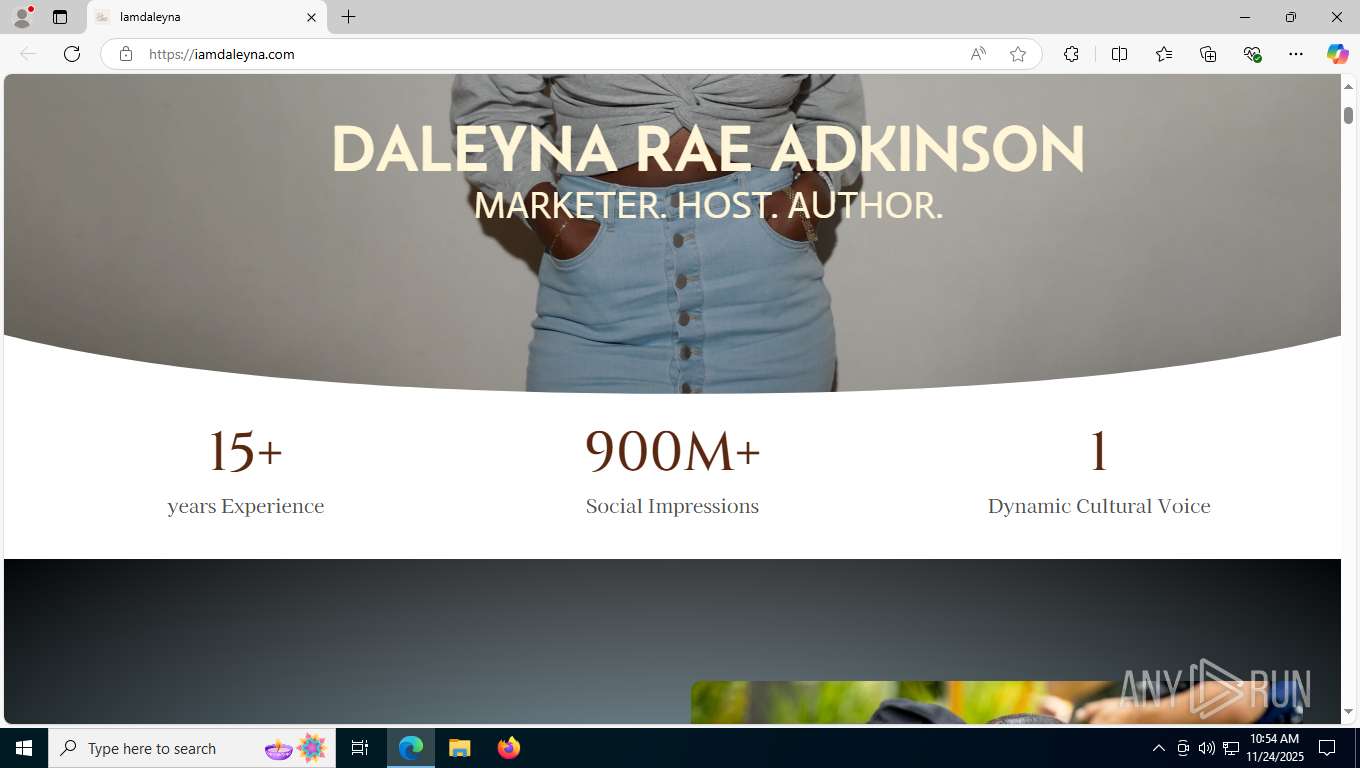This screenshot has width=1360, height=768.
Task: Click the Social Impressions label
Action: (x=673, y=507)
